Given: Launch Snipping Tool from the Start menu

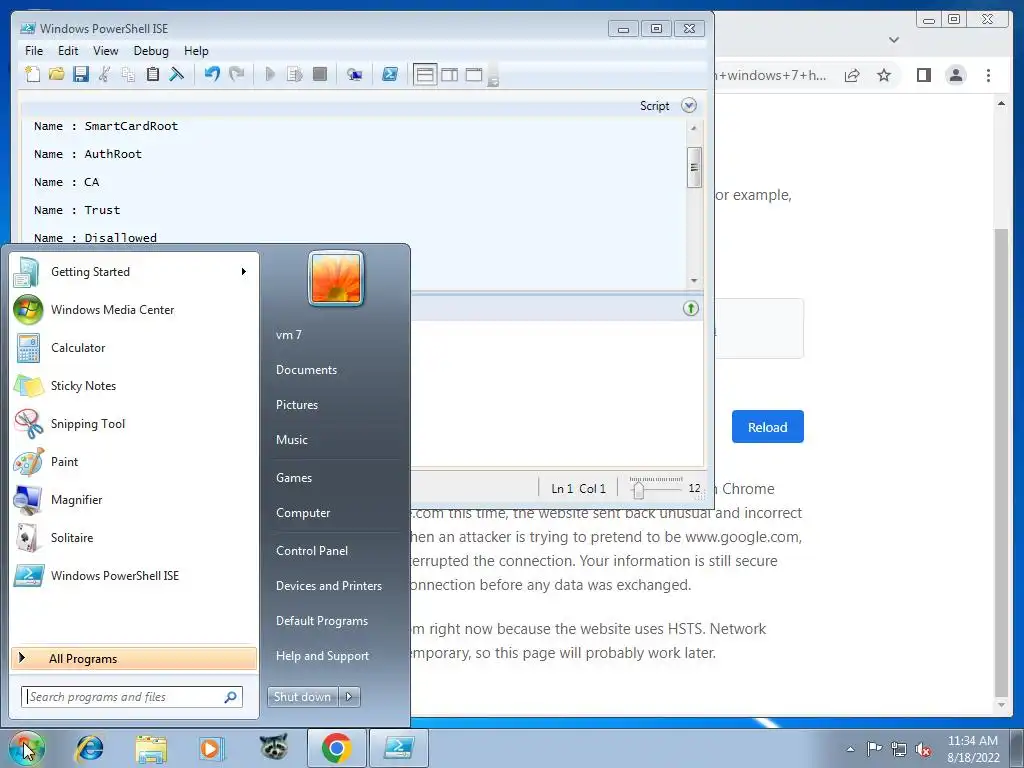Looking at the screenshot, I should 134,423.
